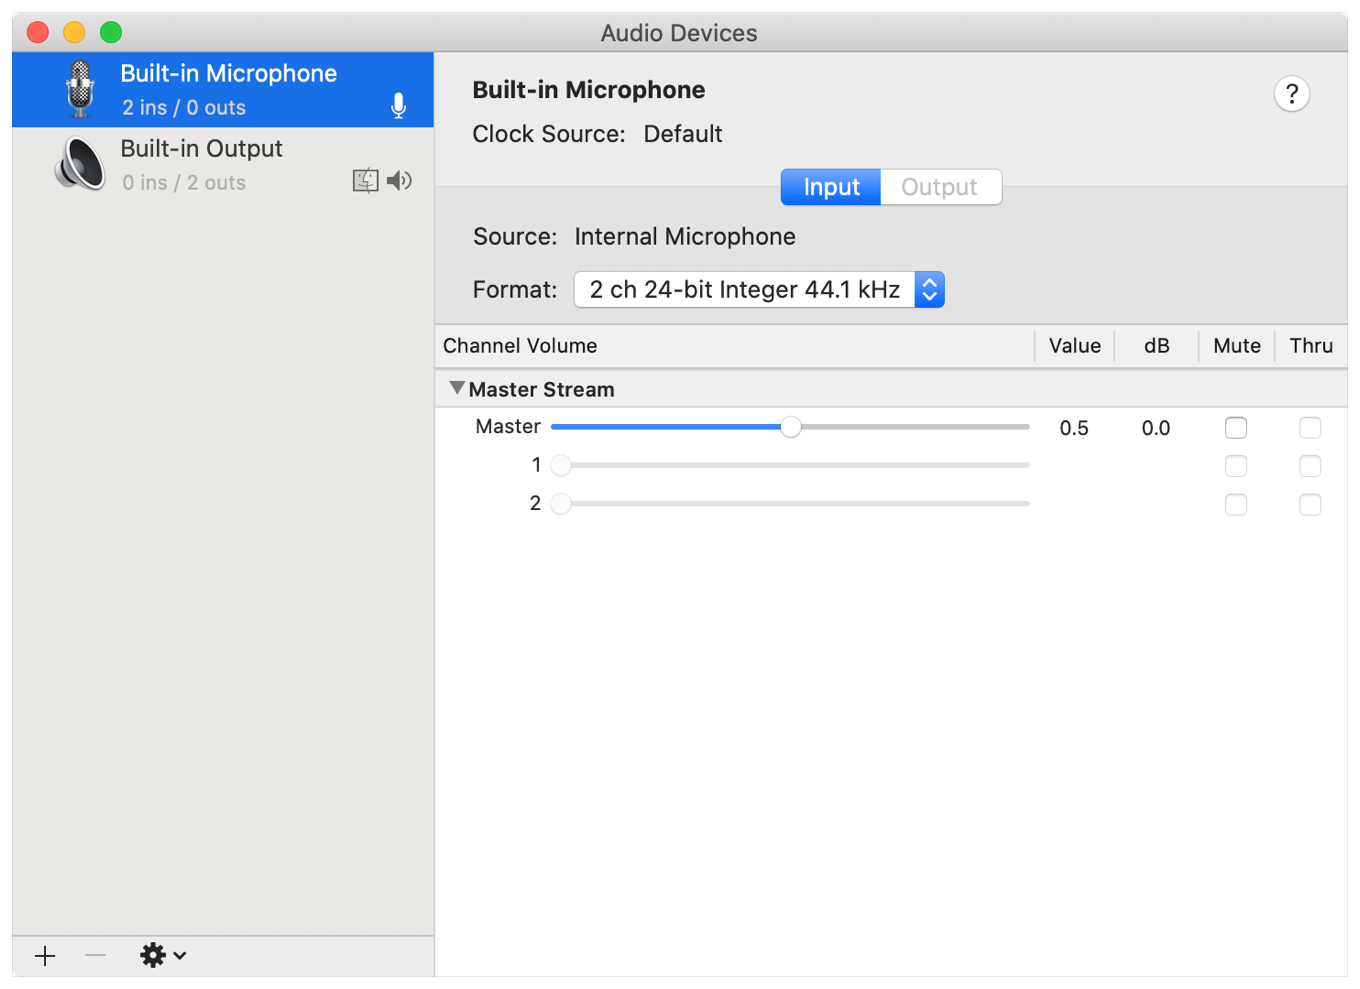The width and height of the screenshot is (1360, 989).
Task: Open help with the question mark button
Action: 1291,94
